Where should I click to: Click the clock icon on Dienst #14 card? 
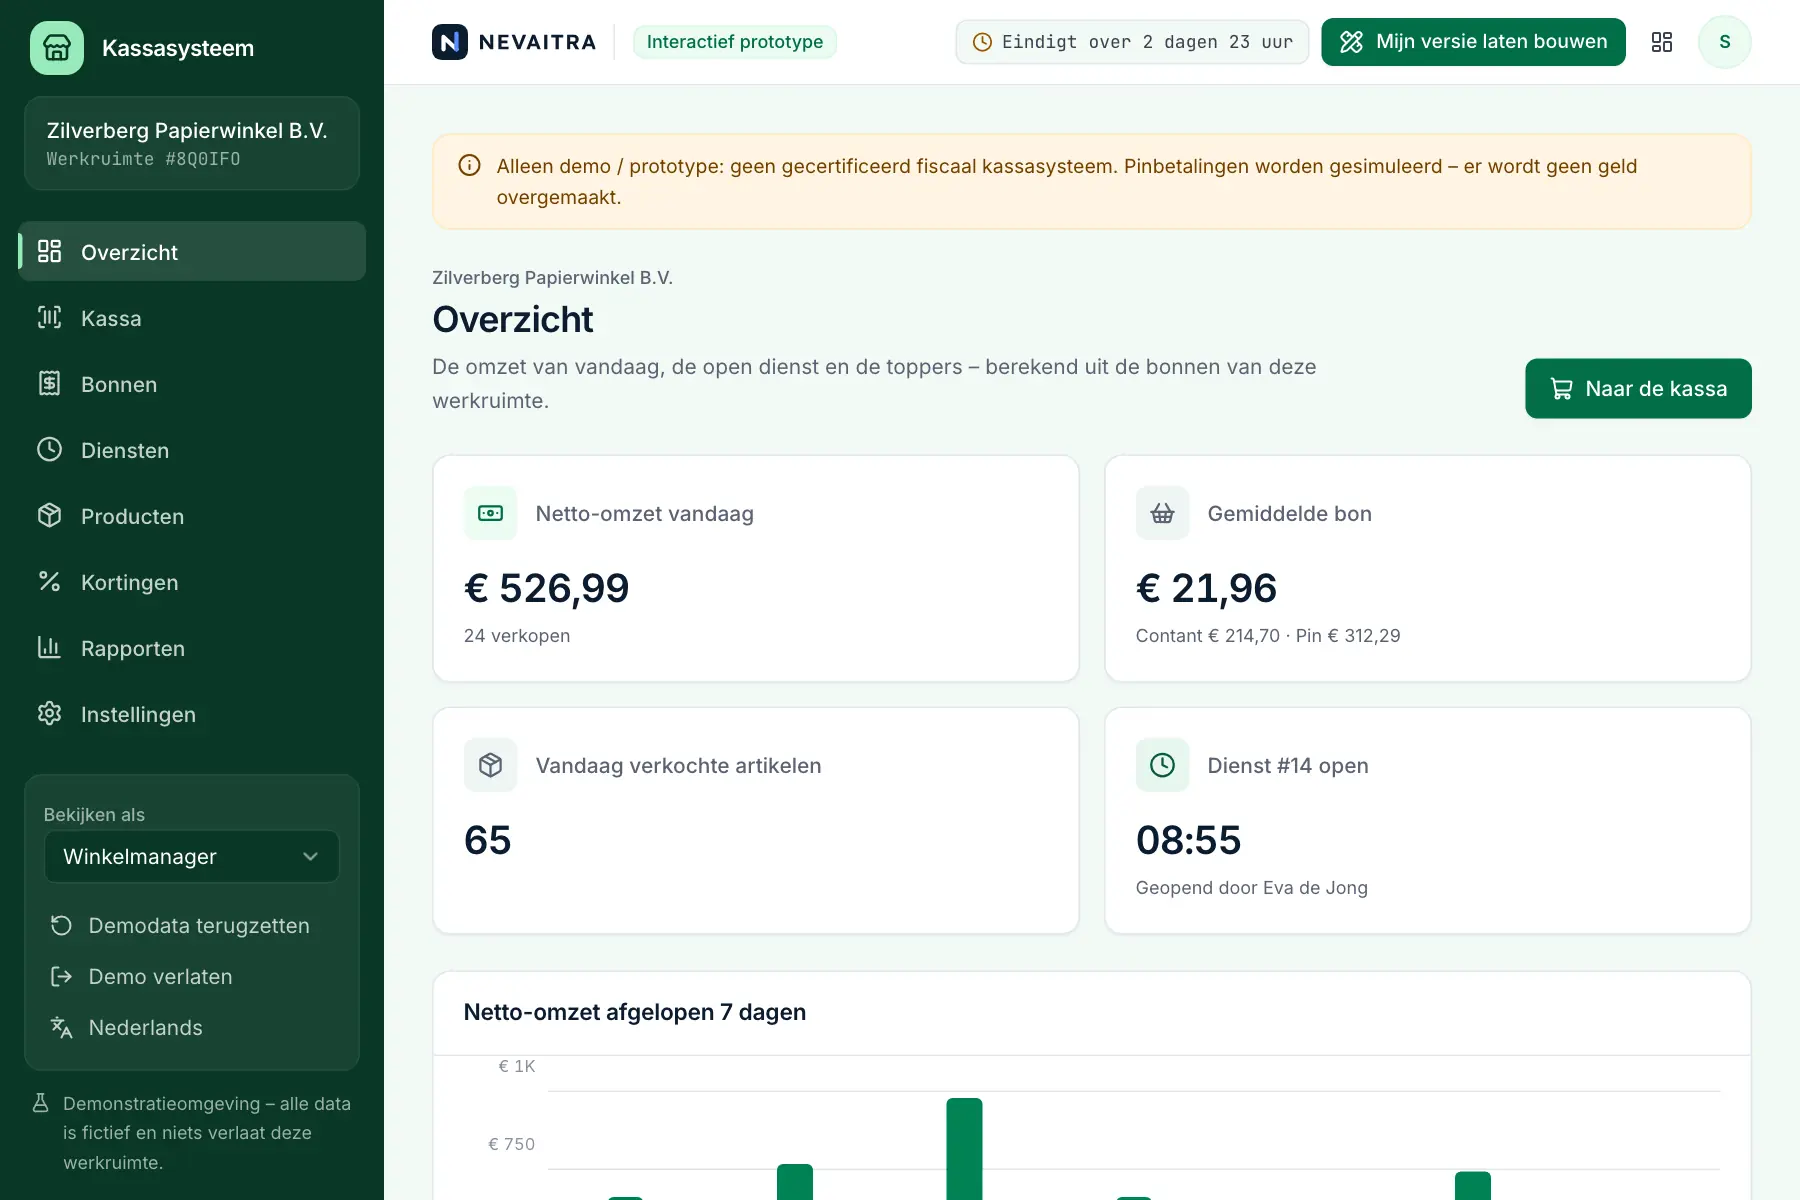pos(1163,765)
